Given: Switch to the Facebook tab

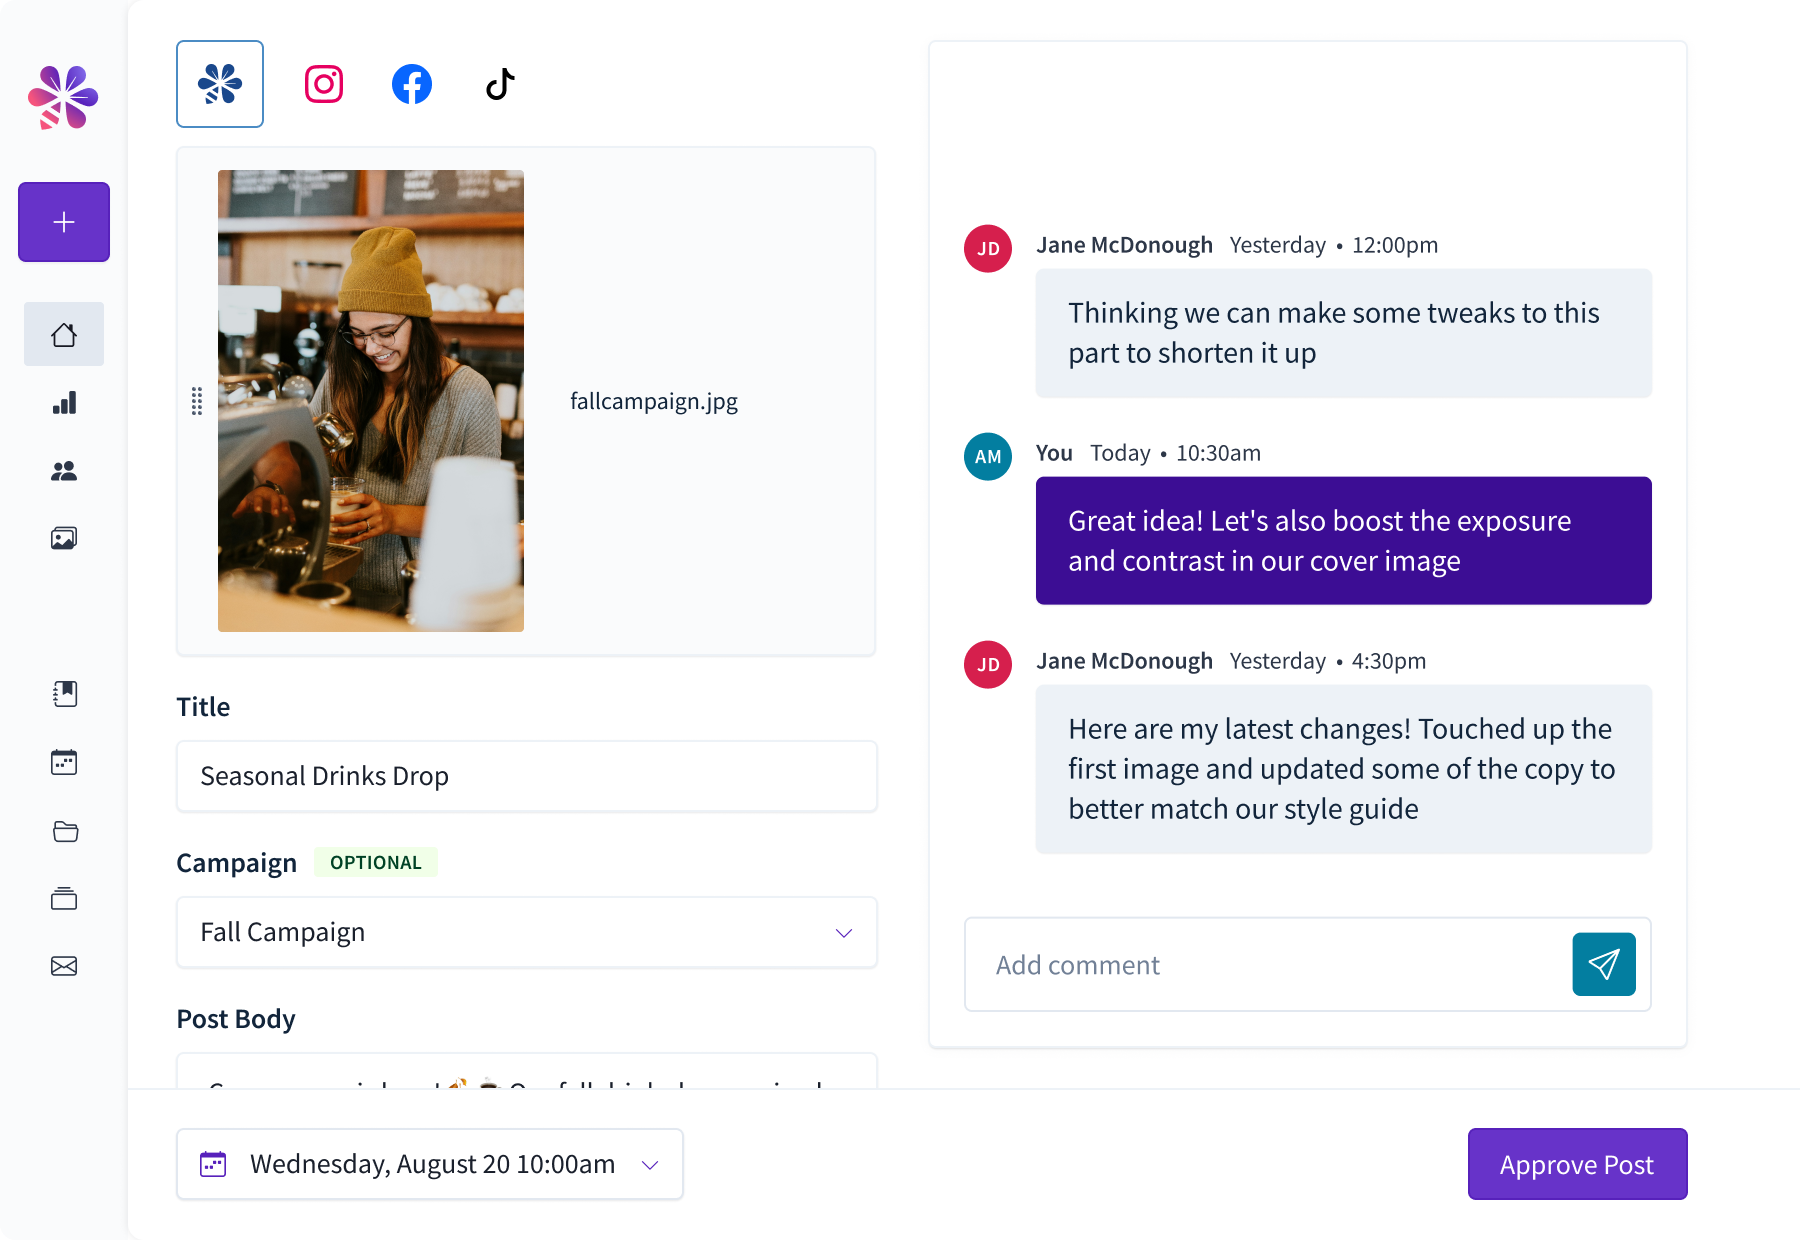Looking at the screenshot, I should [412, 84].
